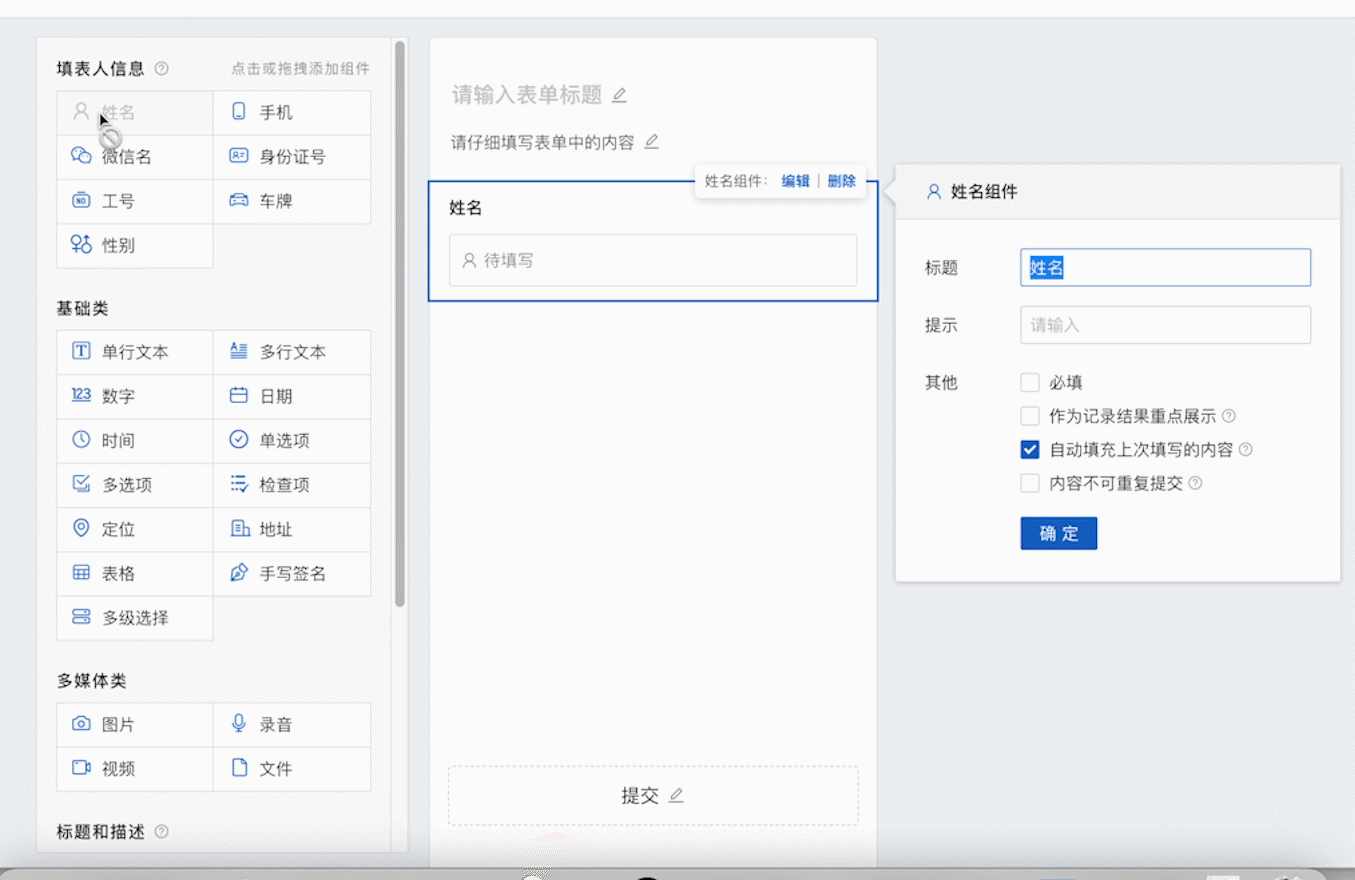Viewport: 1355px width, 880px height.
Task: Uncheck 自动填充上次填写的内容
Action: tap(1030, 449)
